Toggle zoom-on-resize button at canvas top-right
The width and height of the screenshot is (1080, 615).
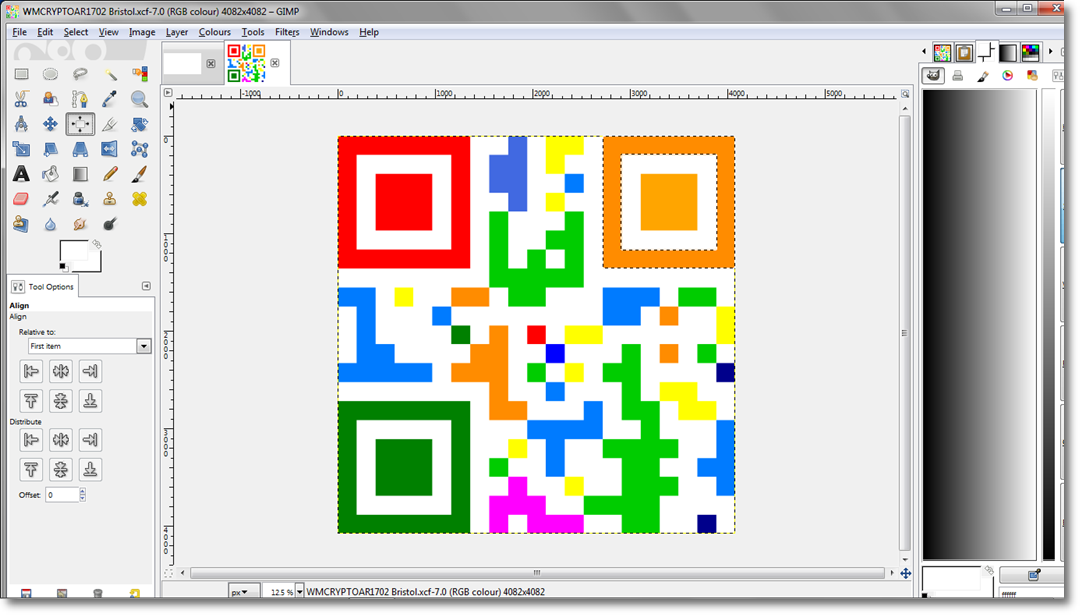pyautogui.click(x=905, y=94)
